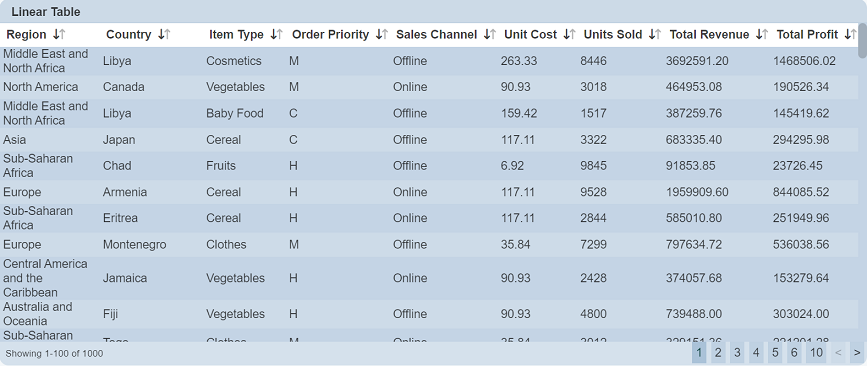
Task: Jump to last page 10
Action: click(816, 353)
